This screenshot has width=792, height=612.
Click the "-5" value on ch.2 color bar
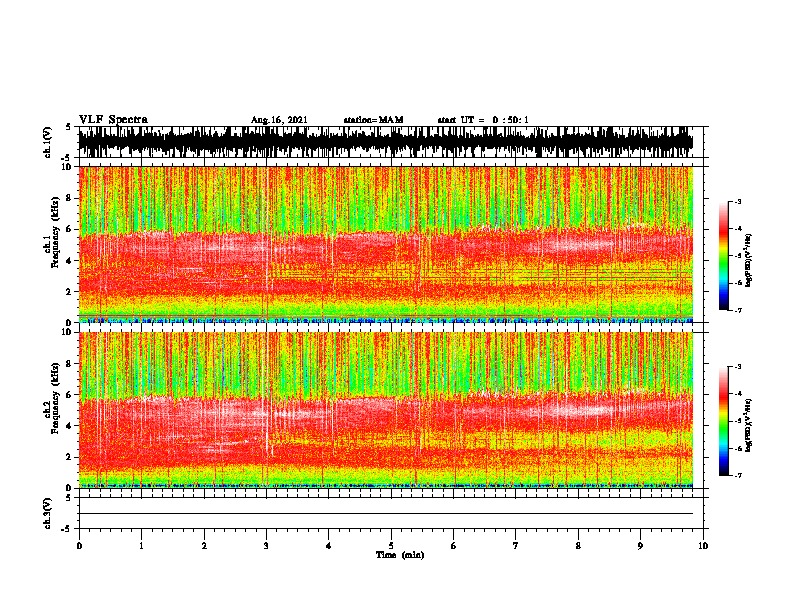coord(738,421)
